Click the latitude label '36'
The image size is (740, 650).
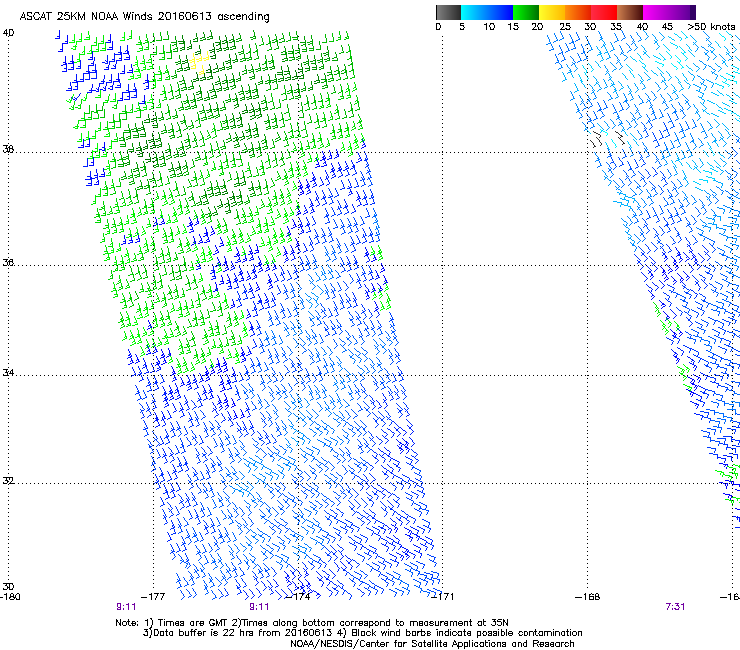point(8,262)
